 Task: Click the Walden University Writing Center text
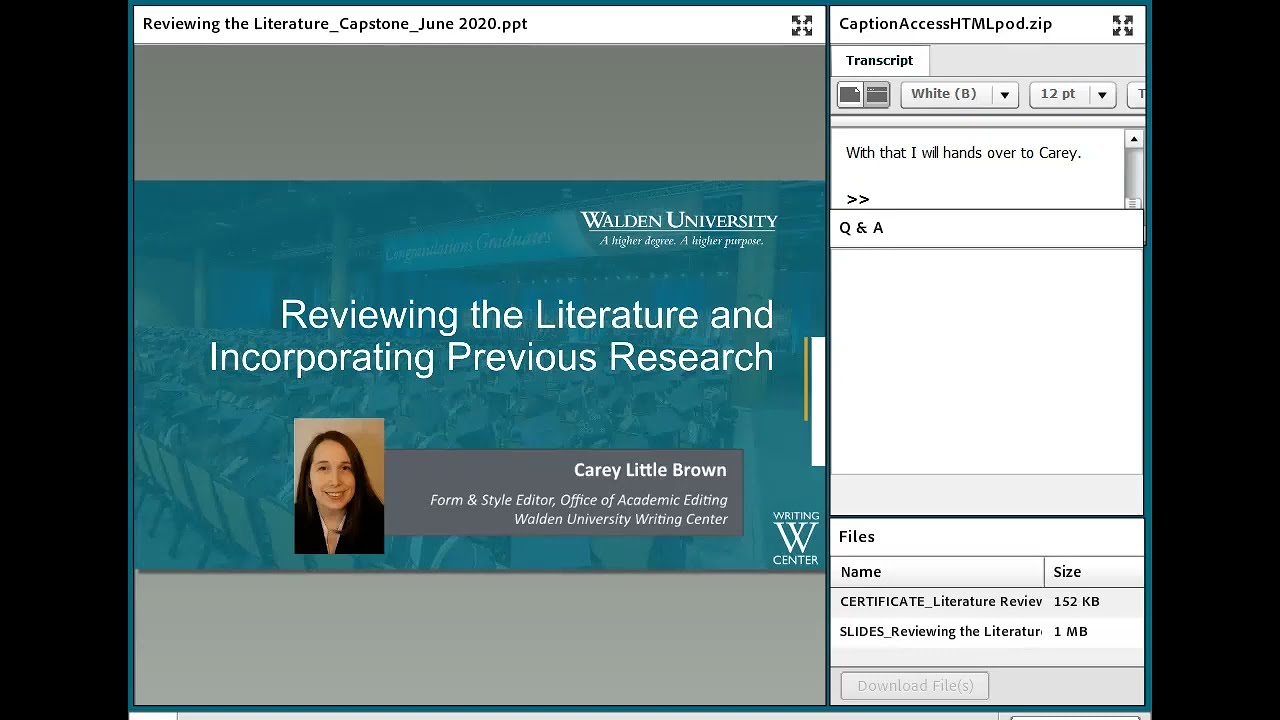click(x=621, y=519)
